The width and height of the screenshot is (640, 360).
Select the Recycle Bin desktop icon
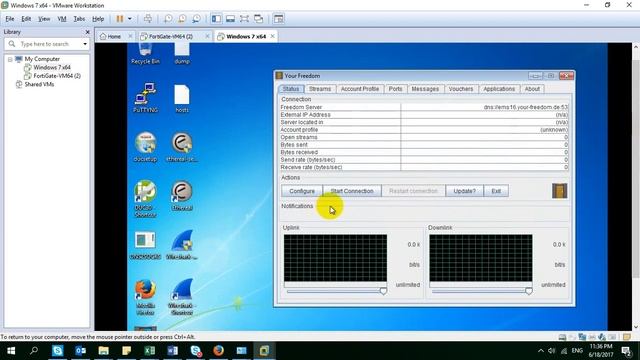point(145,53)
